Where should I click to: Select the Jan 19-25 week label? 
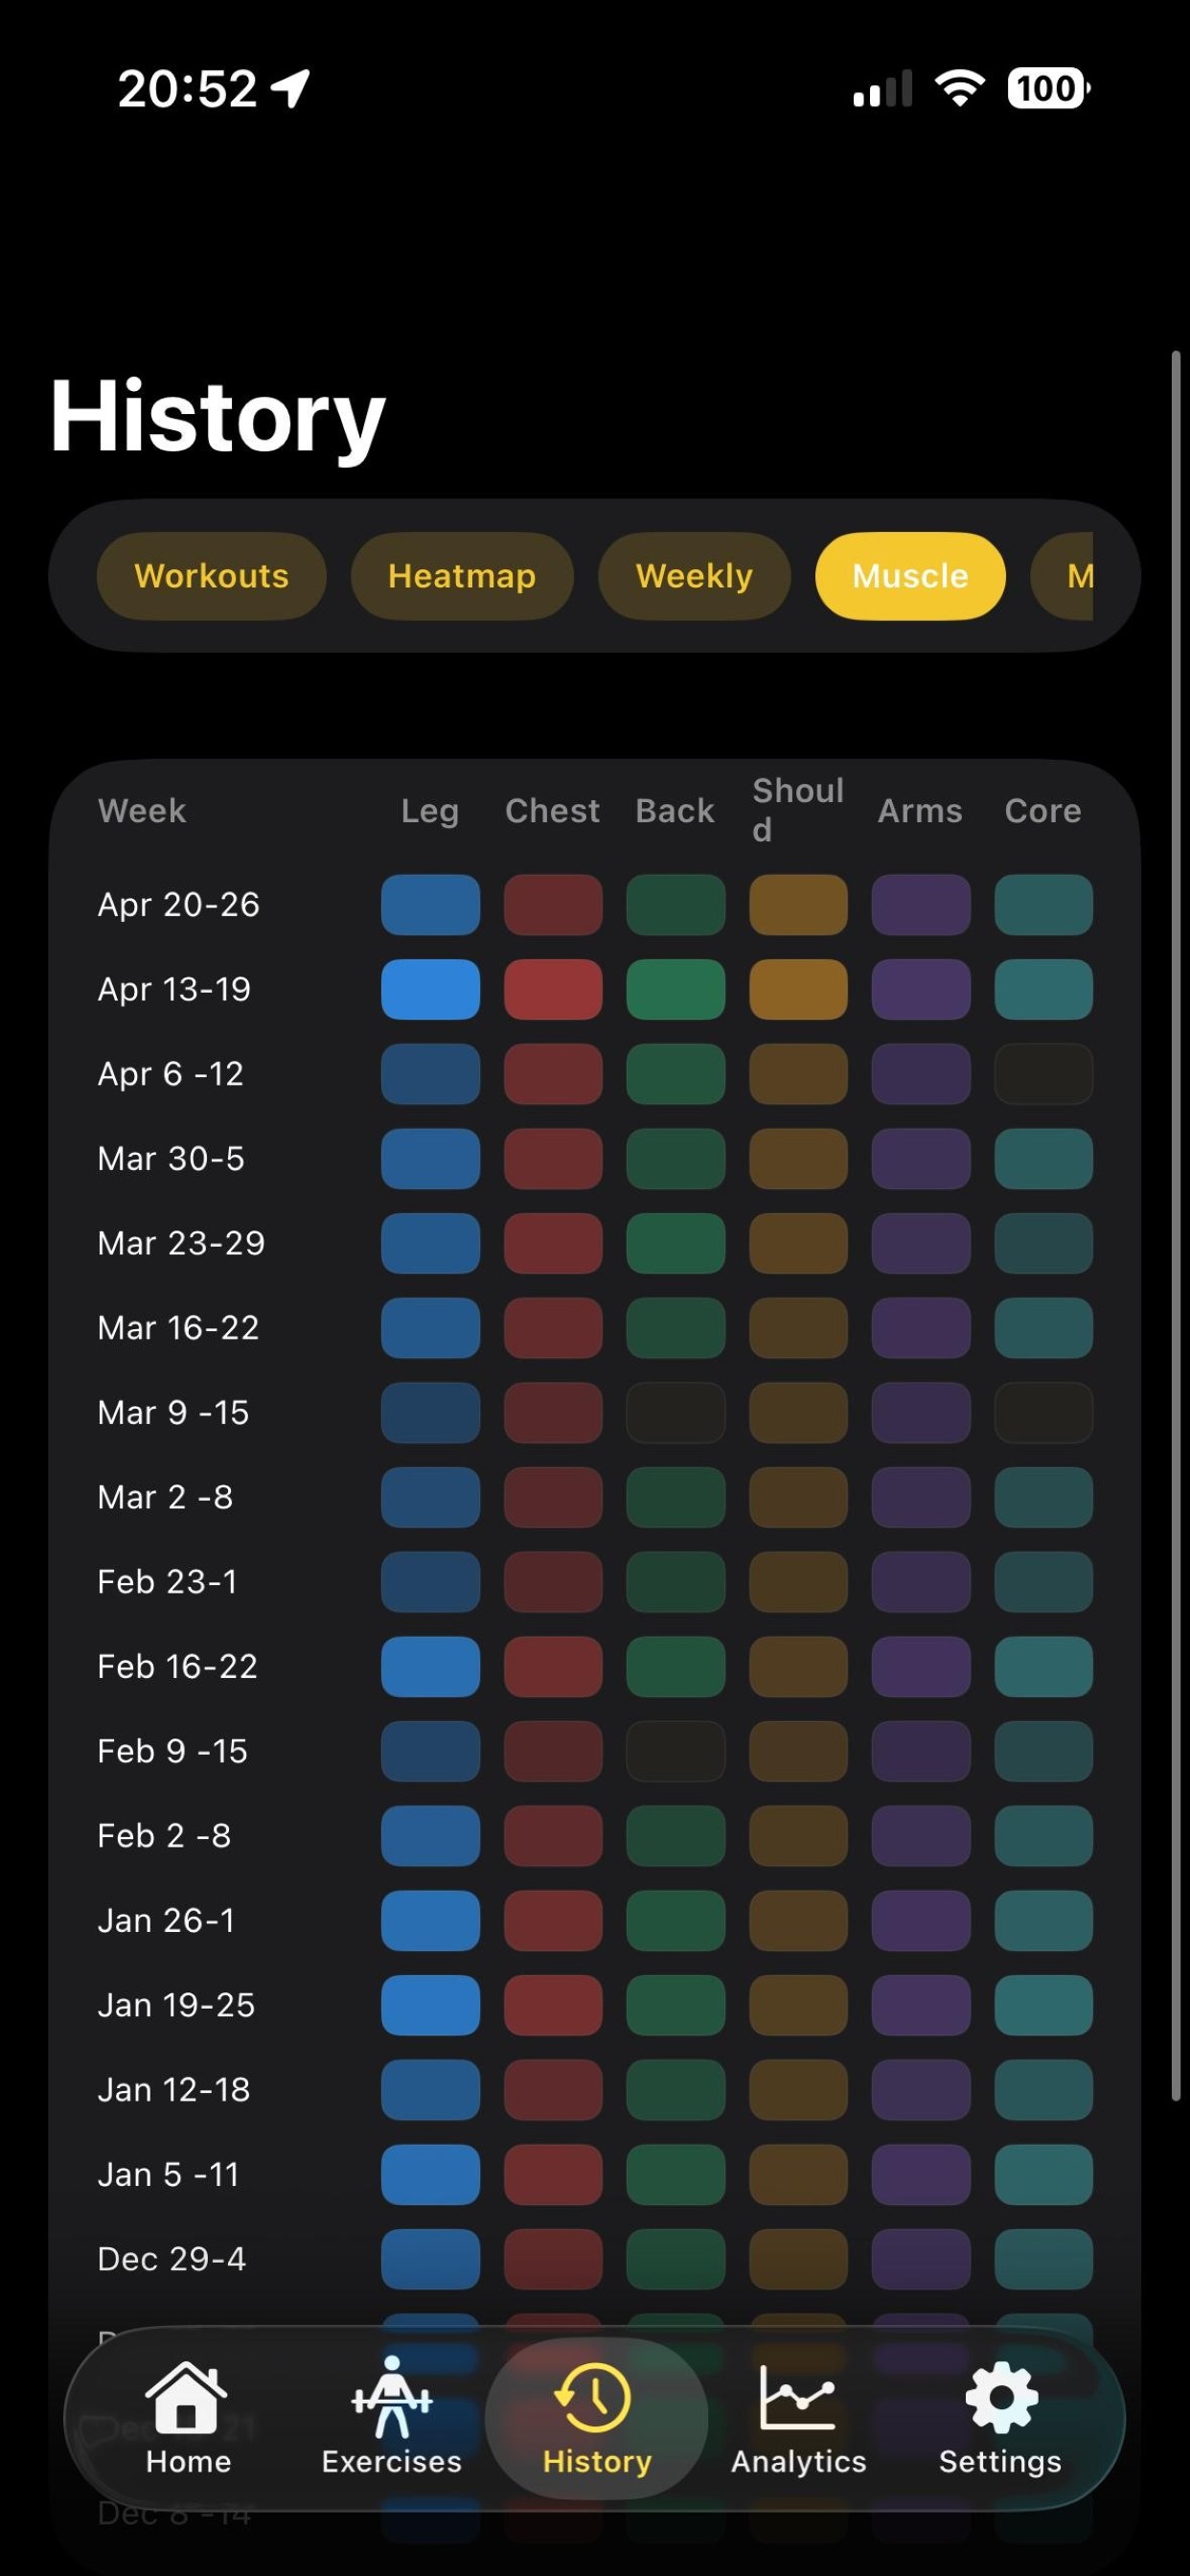point(176,2005)
